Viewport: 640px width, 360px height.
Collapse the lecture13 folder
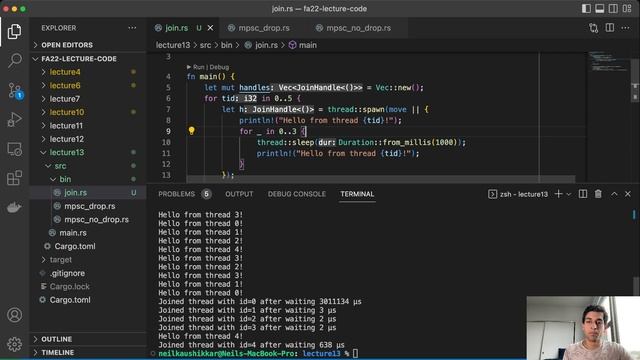tap(88, 152)
